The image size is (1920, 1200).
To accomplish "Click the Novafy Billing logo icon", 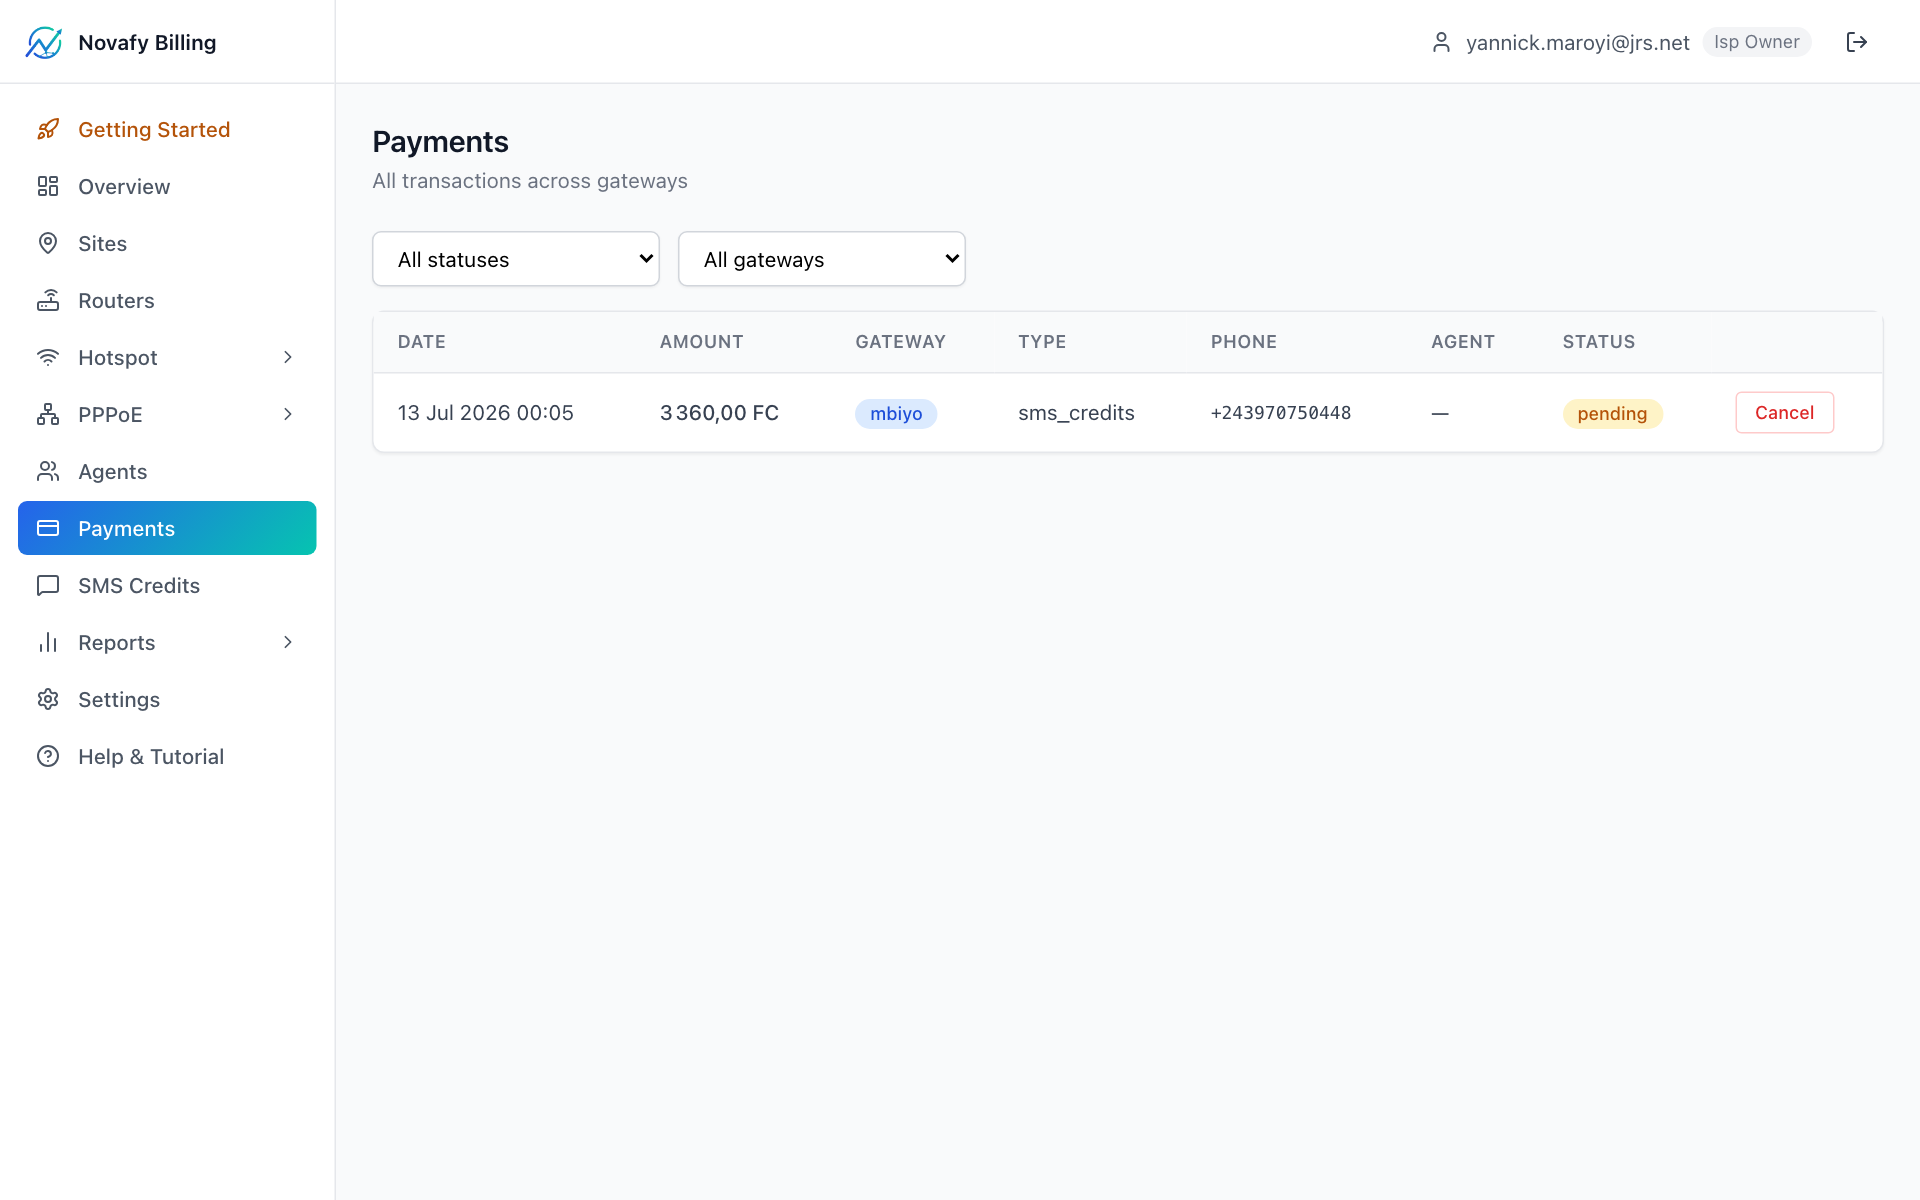I will [44, 42].
